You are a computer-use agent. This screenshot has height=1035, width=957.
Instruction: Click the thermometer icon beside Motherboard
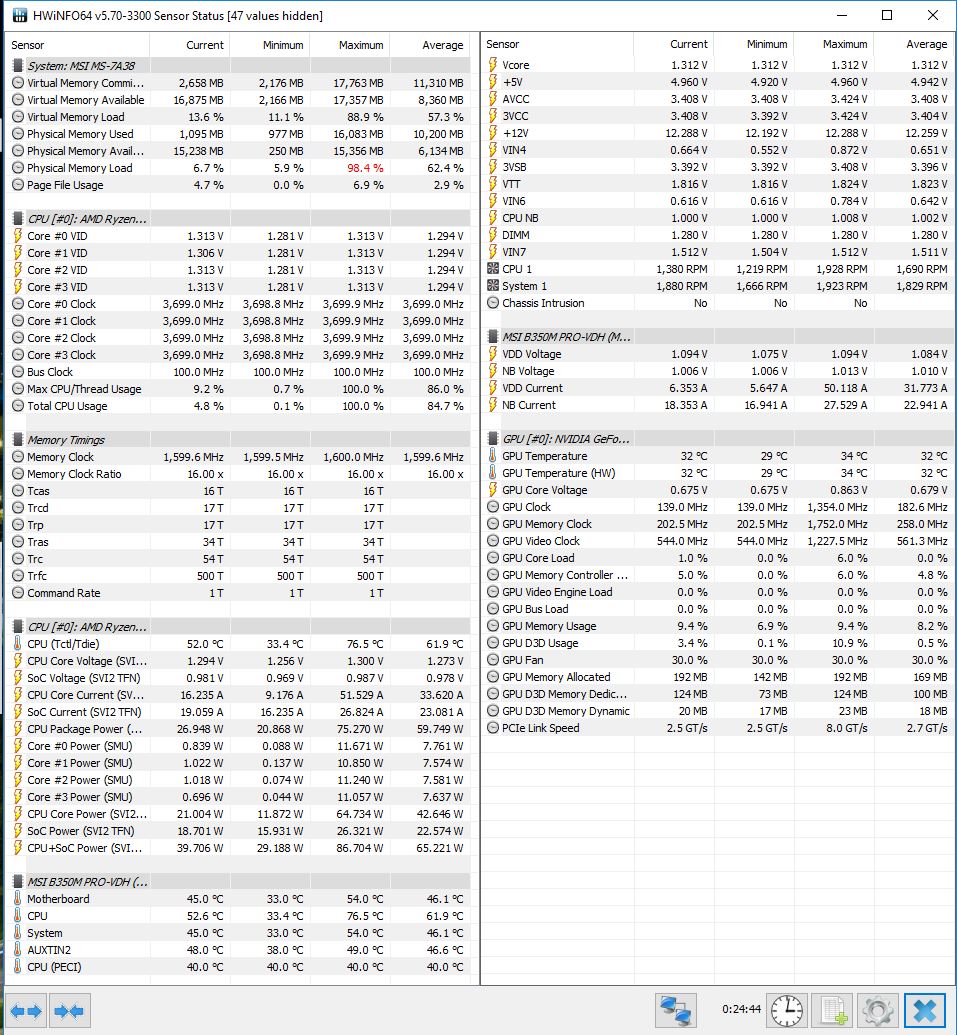click(x=18, y=898)
